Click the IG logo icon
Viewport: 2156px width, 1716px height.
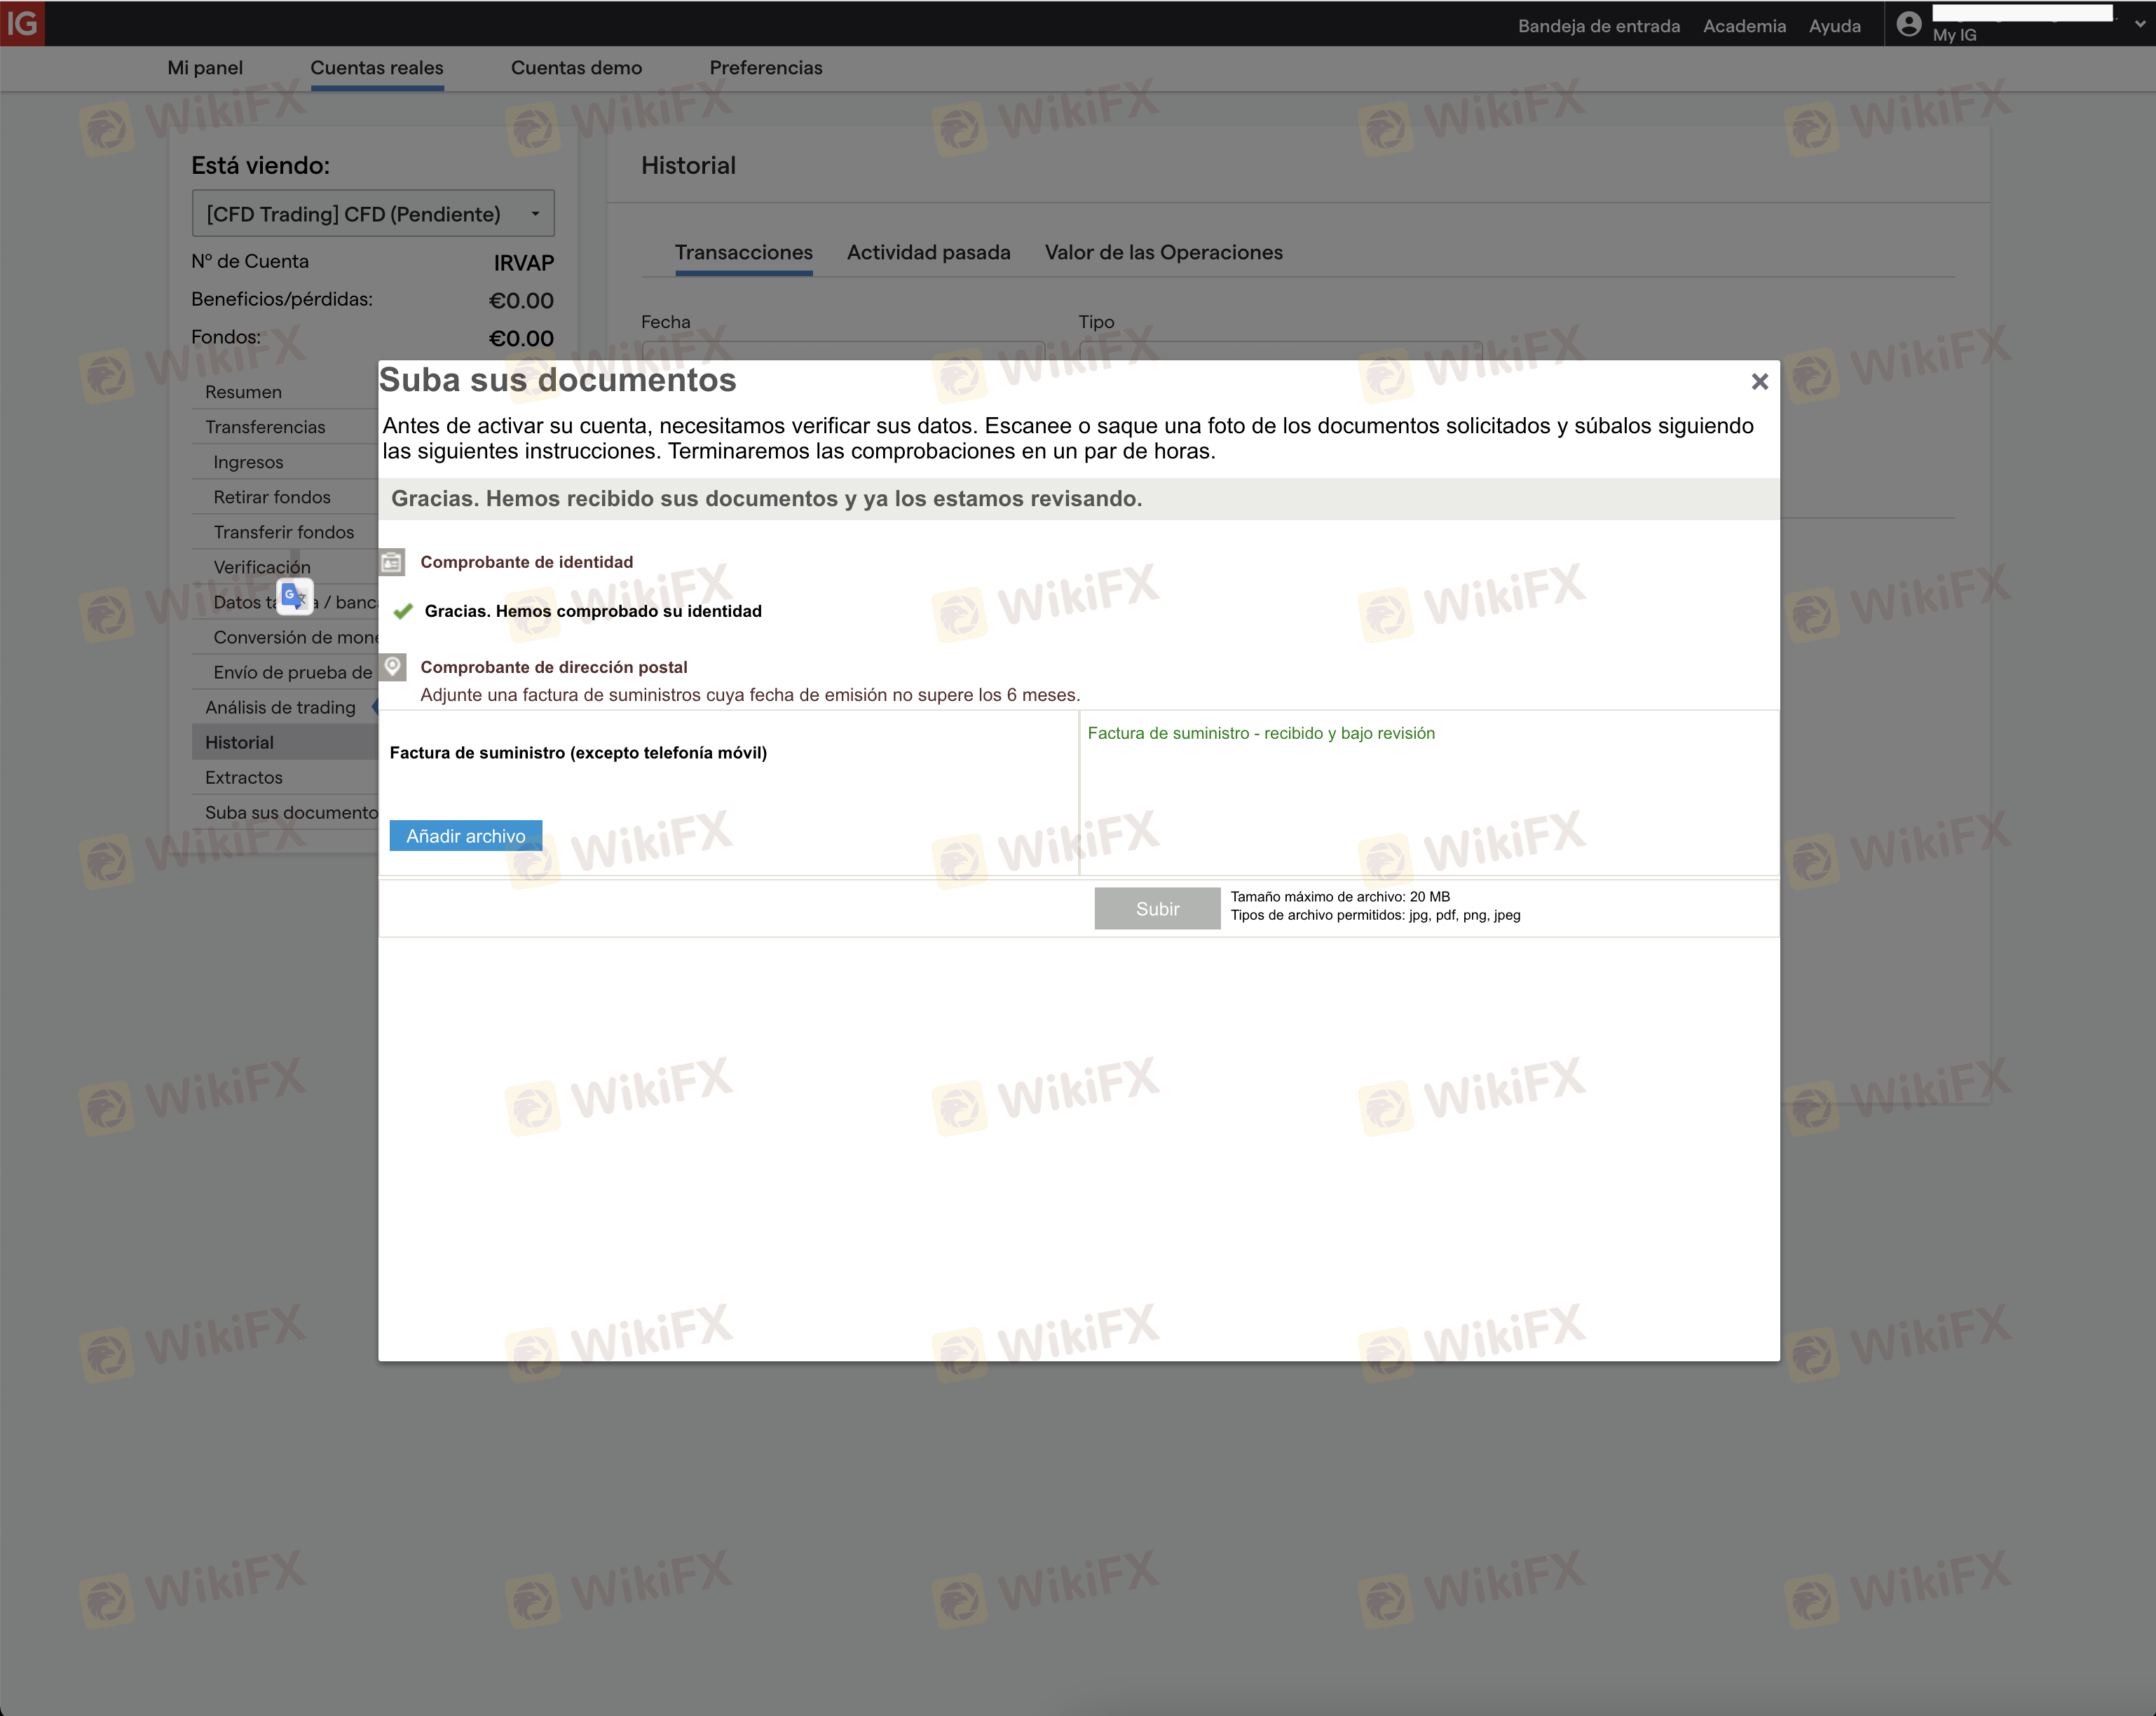pyautogui.click(x=22, y=23)
